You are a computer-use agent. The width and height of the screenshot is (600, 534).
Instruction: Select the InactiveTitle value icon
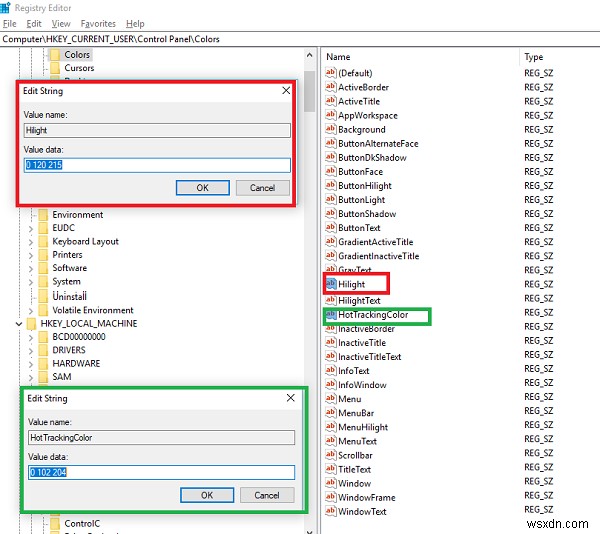330,342
